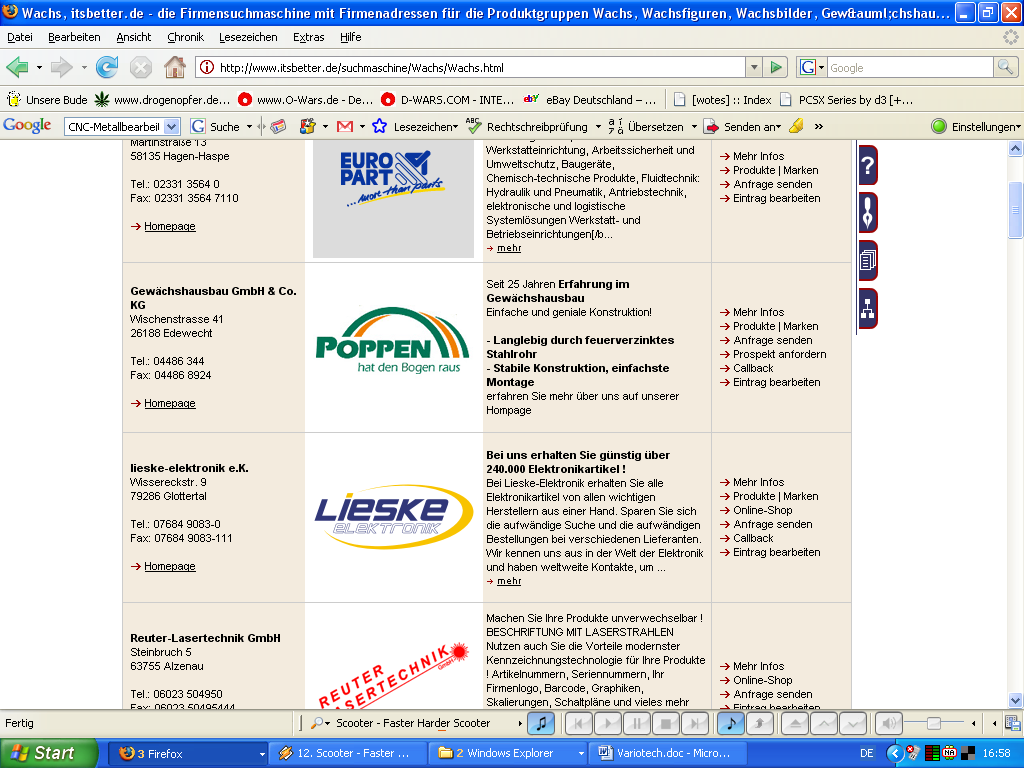The width and height of the screenshot is (1024, 768).
Task: Click the greyed stop loading button
Action: 140,67
